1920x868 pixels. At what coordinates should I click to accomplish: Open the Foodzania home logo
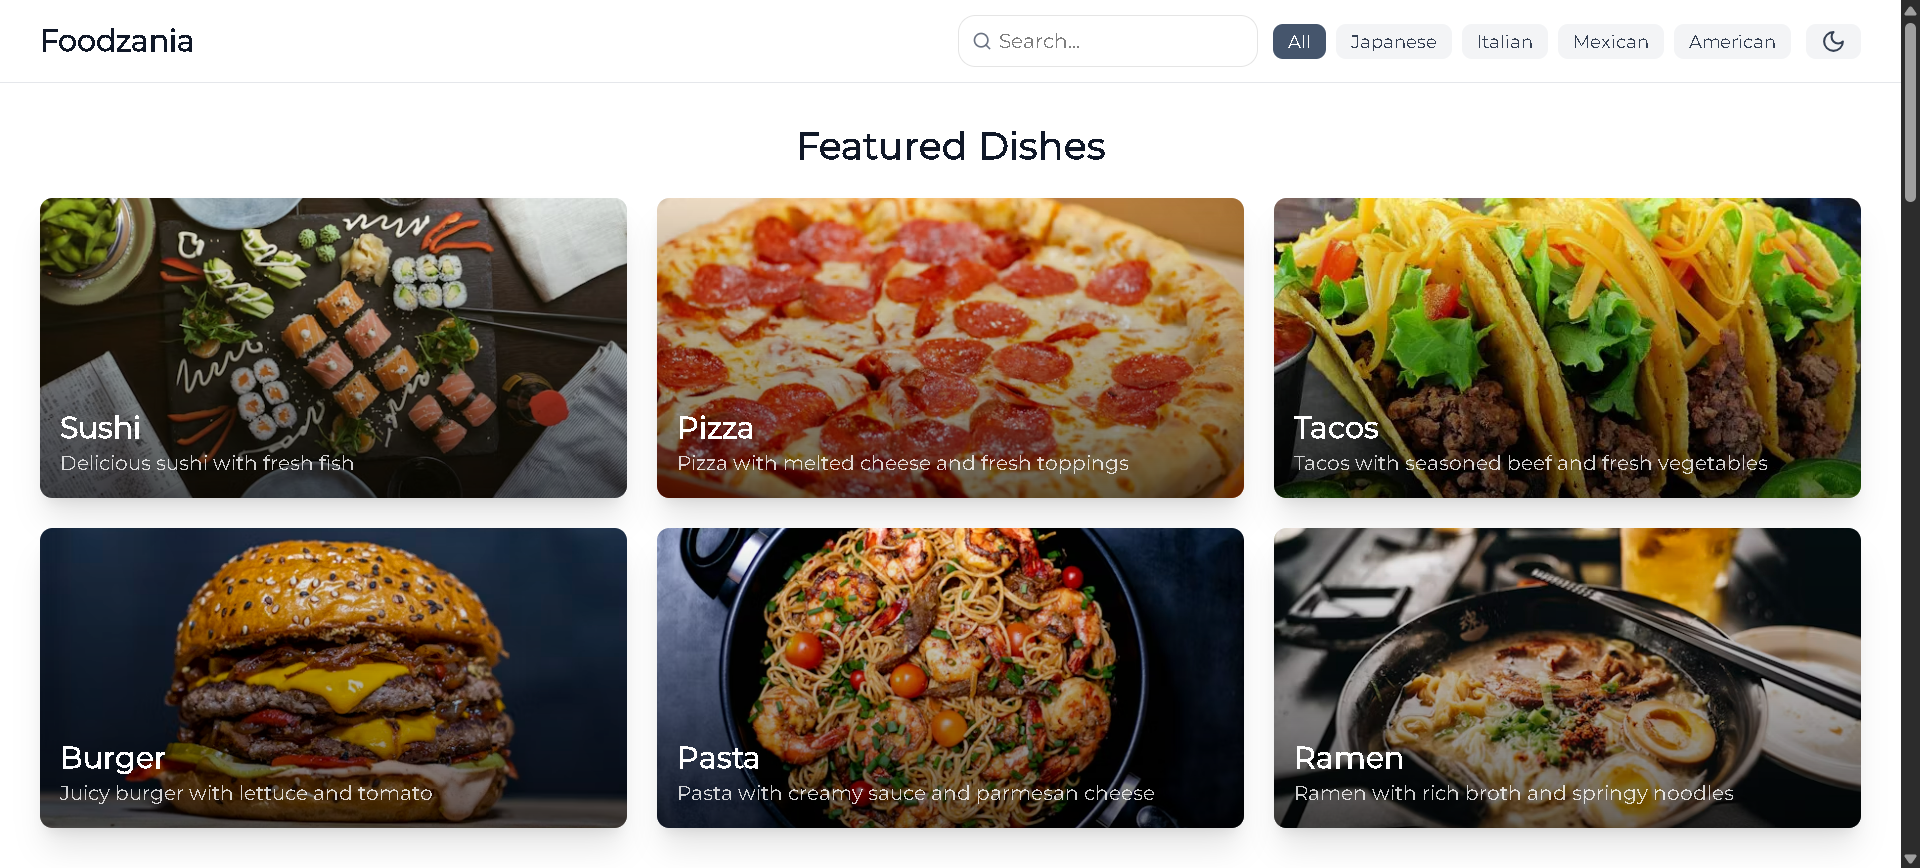click(x=117, y=41)
